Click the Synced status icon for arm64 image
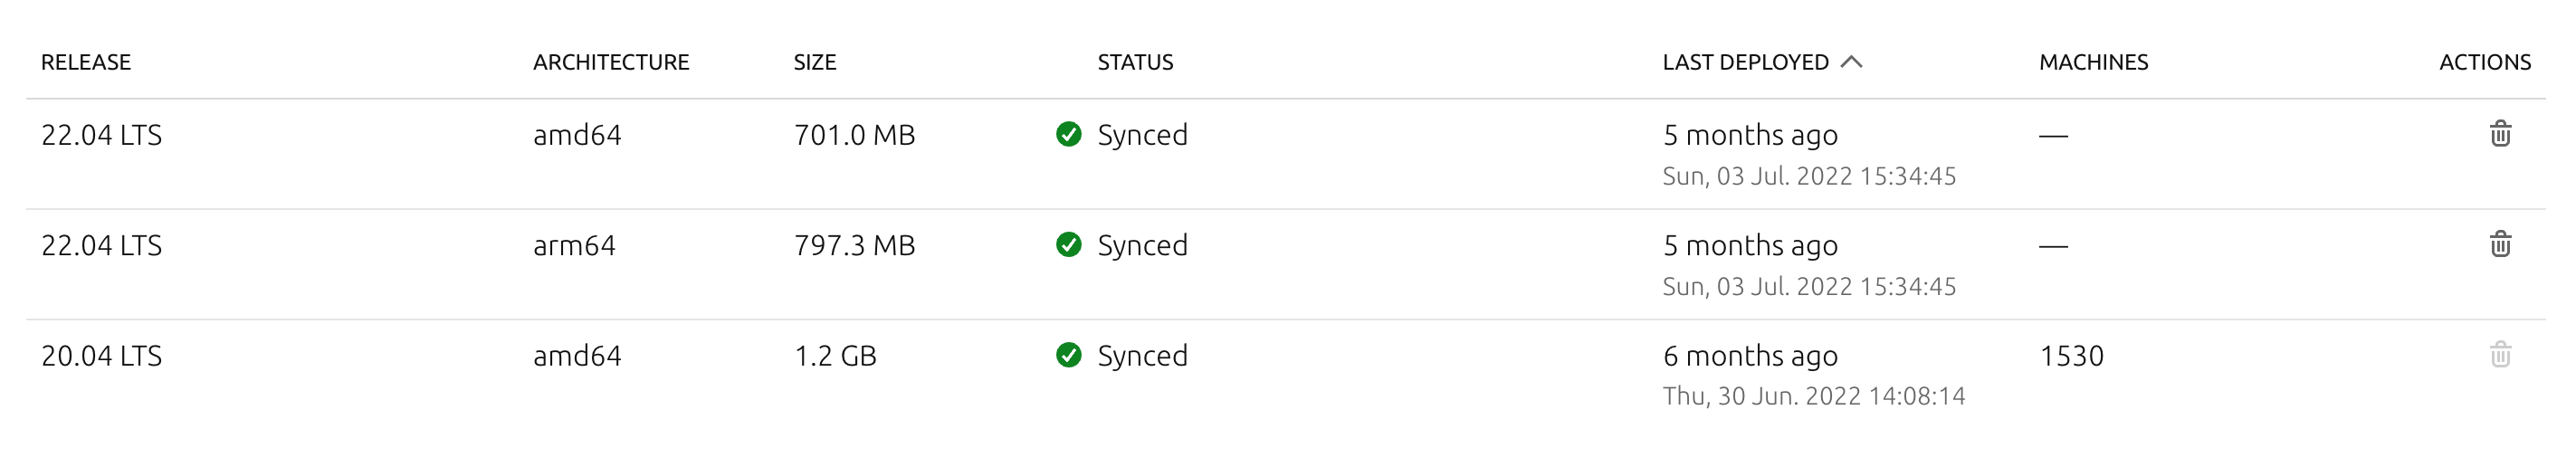Image resolution: width=2576 pixels, height=467 pixels. tap(1068, 244)
